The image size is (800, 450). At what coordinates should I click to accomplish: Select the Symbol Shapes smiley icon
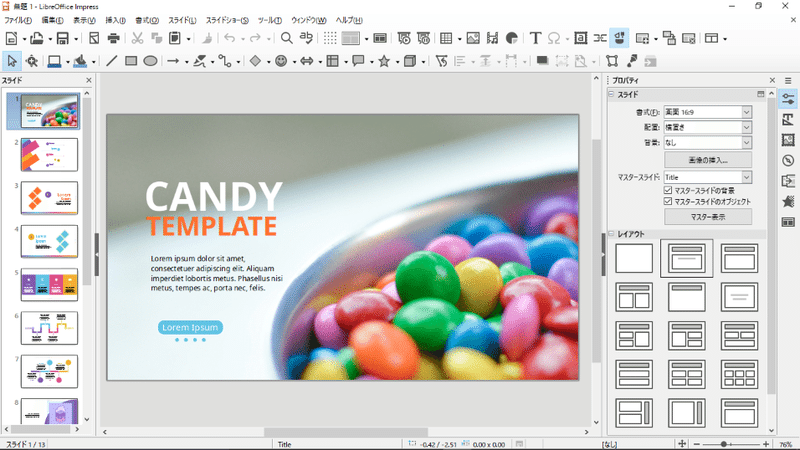click(281, 61)
